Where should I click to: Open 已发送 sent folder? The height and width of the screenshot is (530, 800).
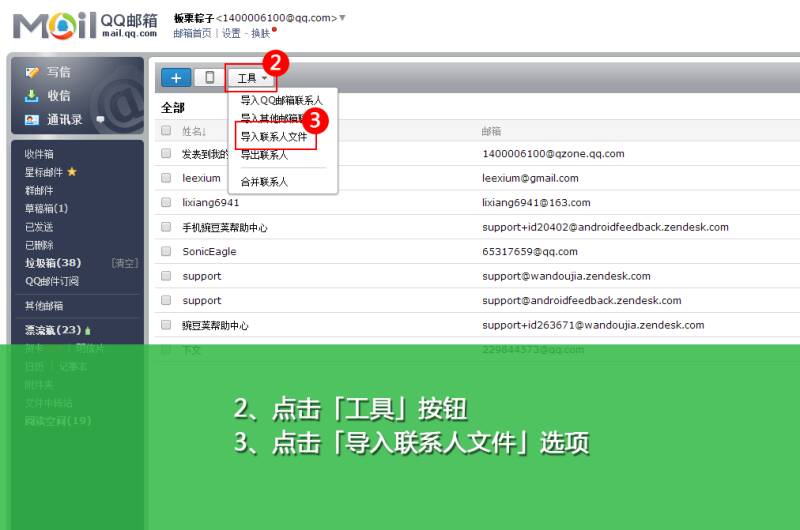point(39,227)
